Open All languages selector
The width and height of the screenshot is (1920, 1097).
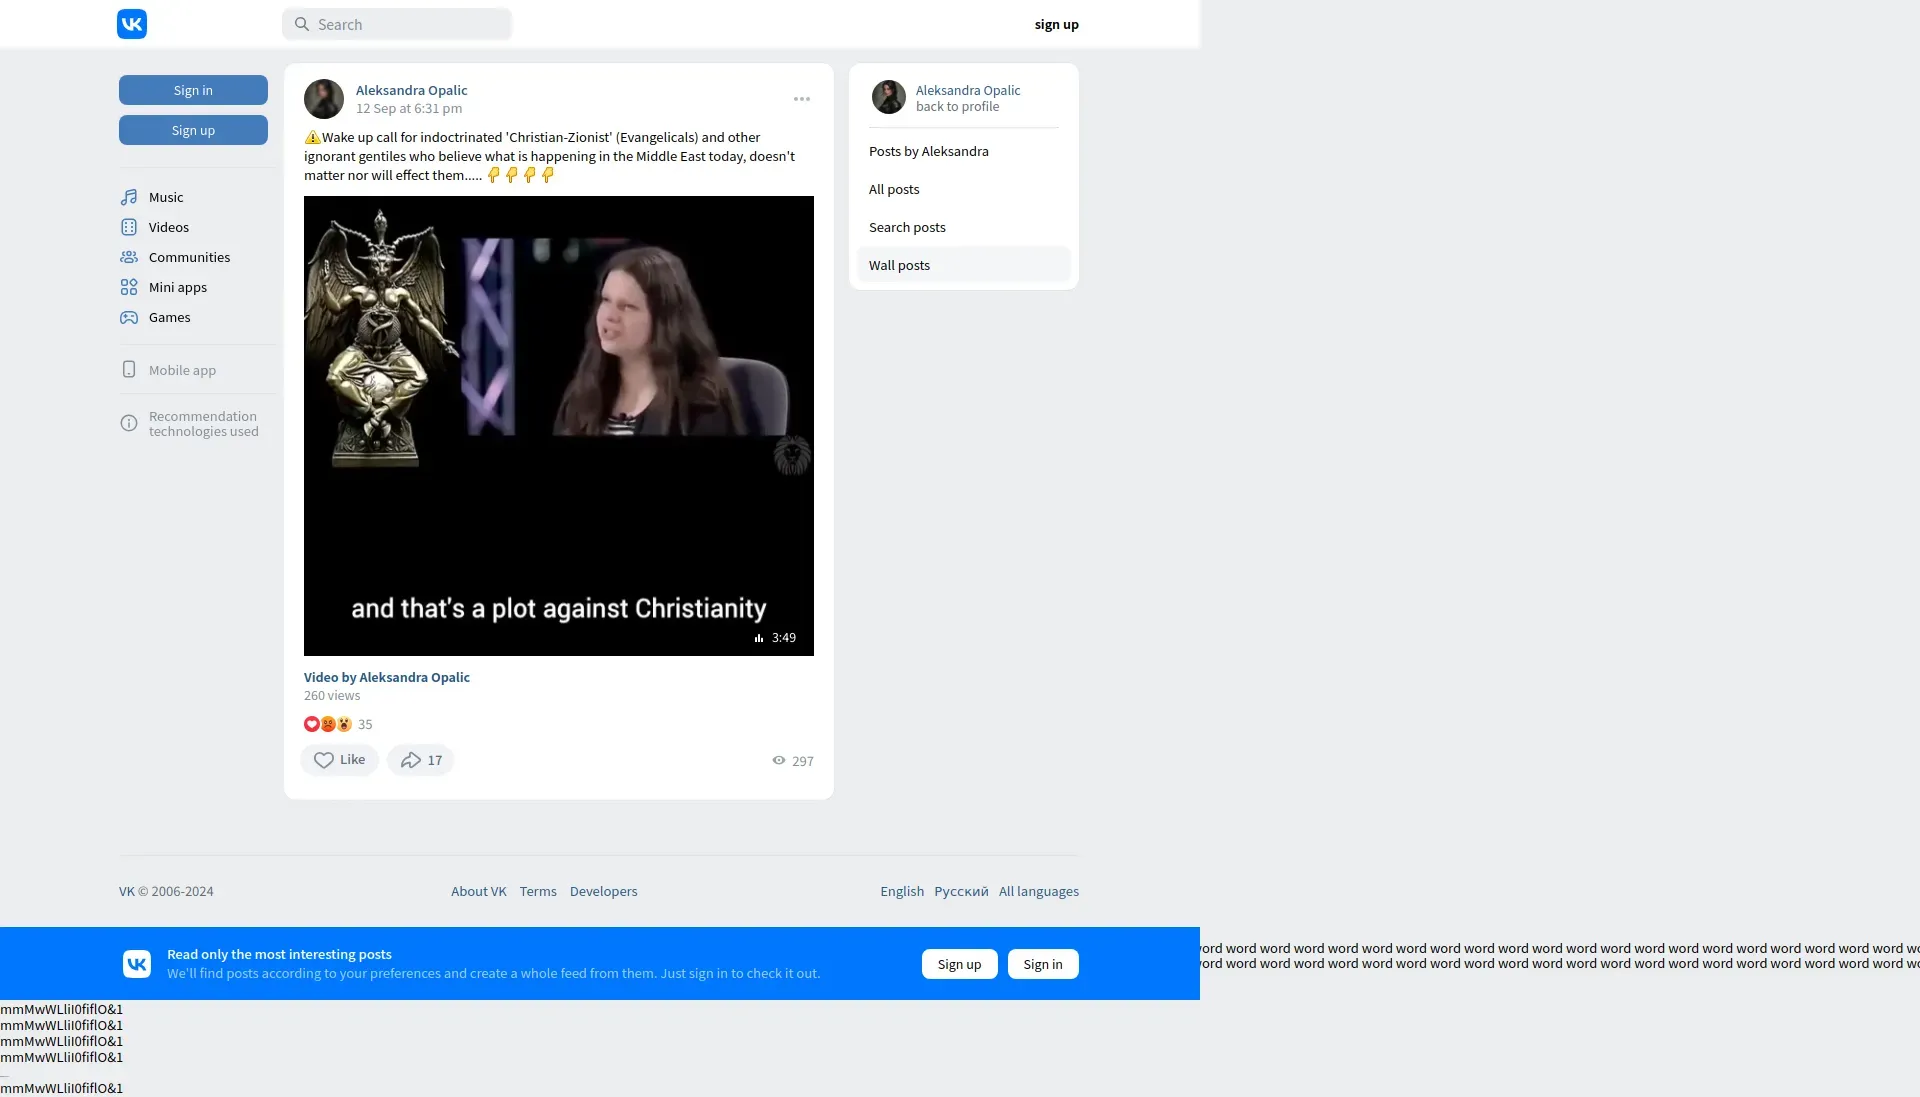point(1038,891)
